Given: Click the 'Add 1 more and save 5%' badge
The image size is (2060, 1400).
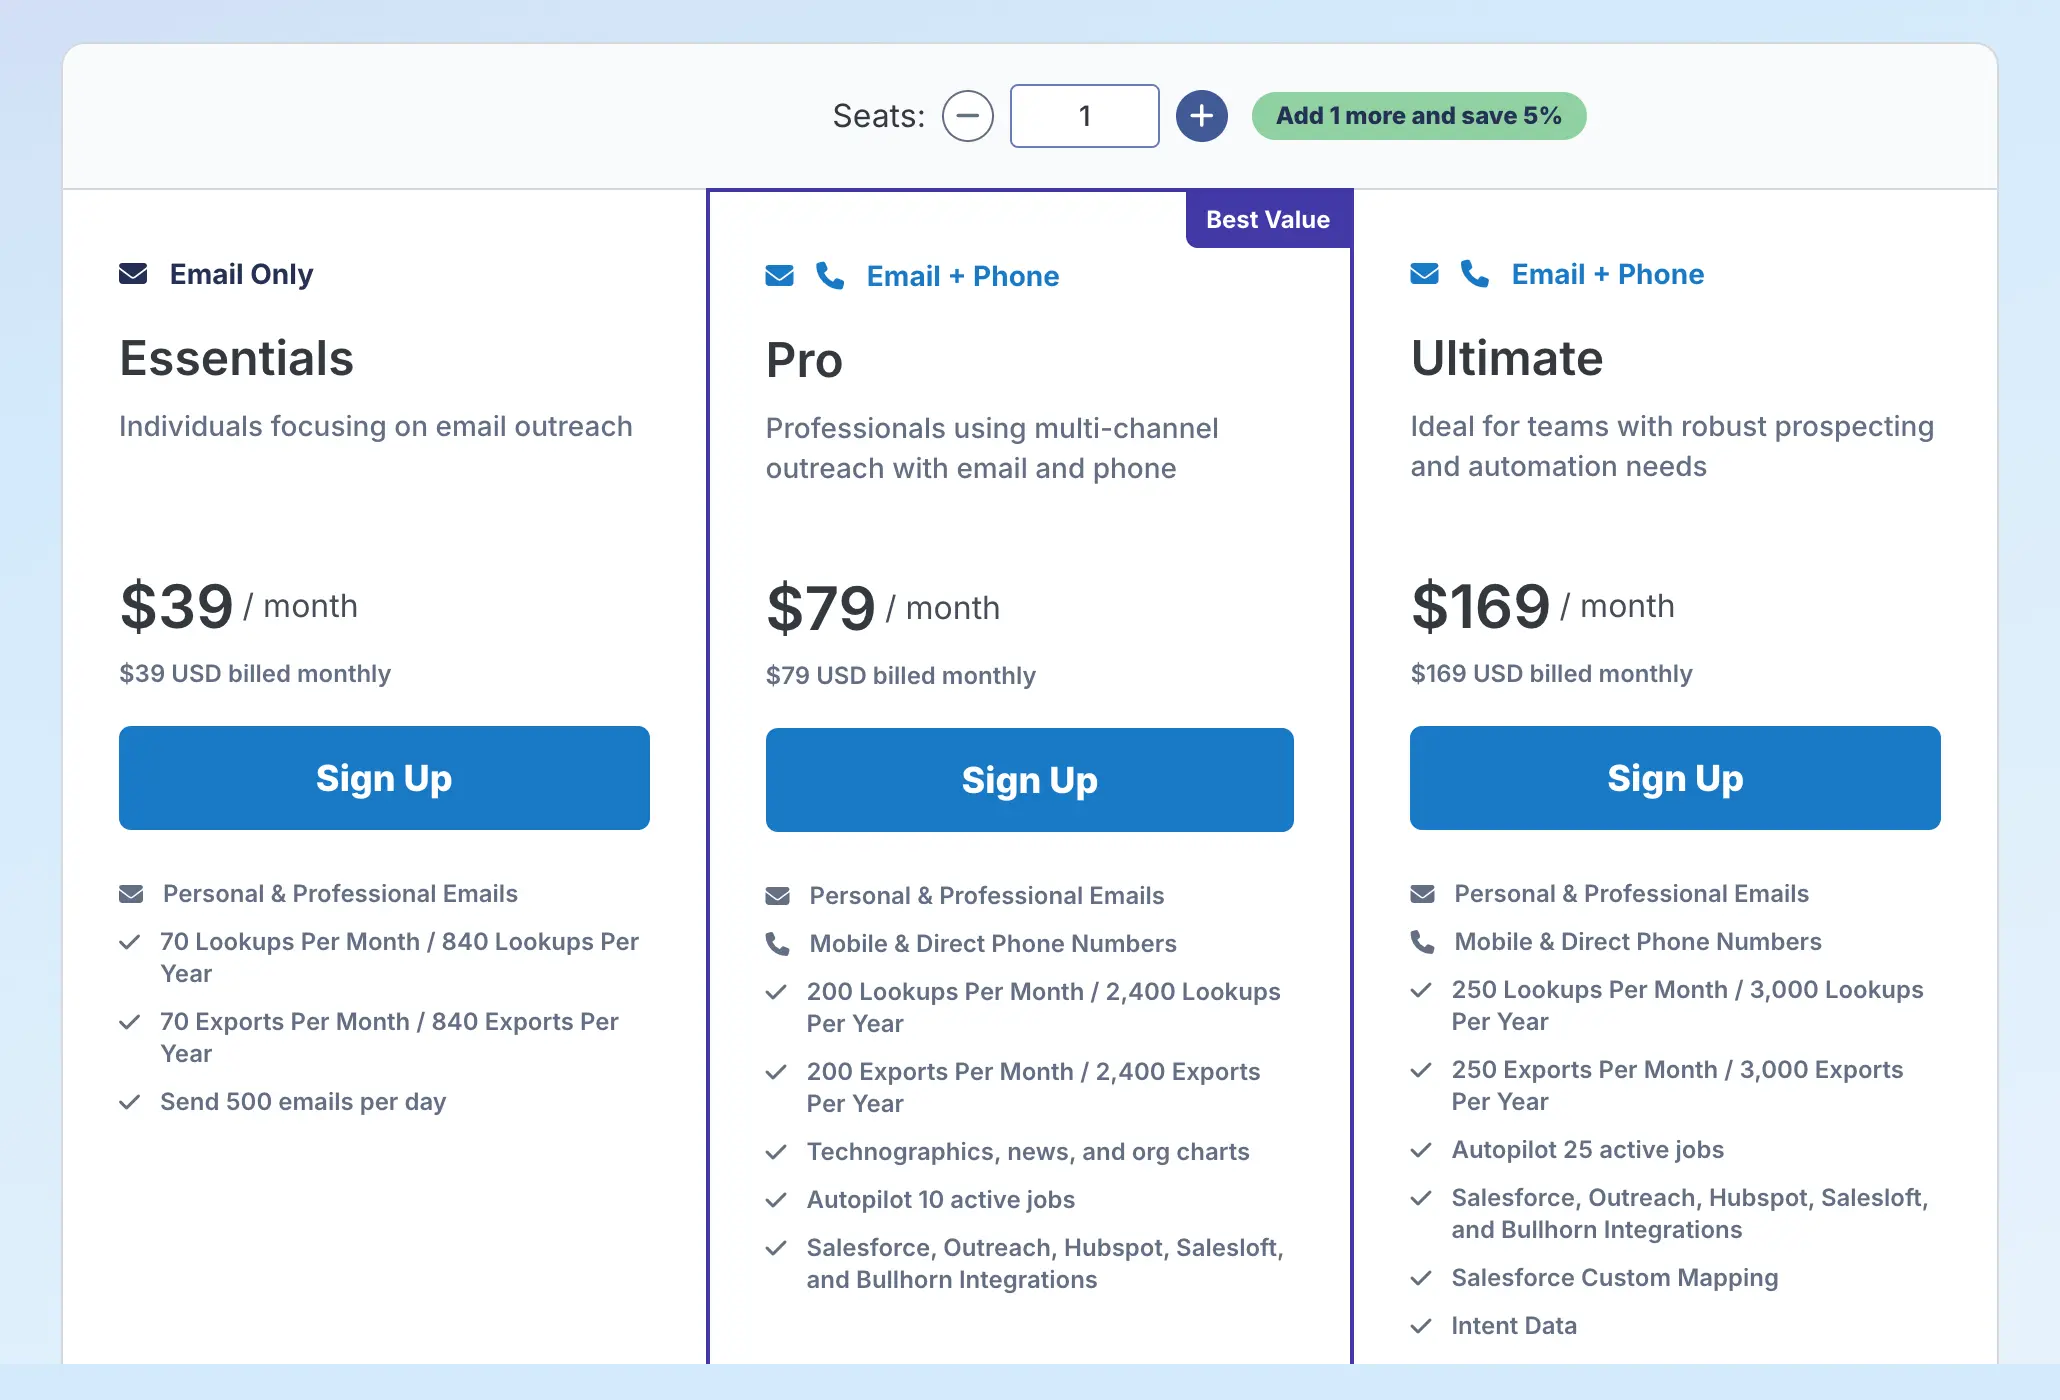Looking at the screenshot, I should pos(1418,116).
